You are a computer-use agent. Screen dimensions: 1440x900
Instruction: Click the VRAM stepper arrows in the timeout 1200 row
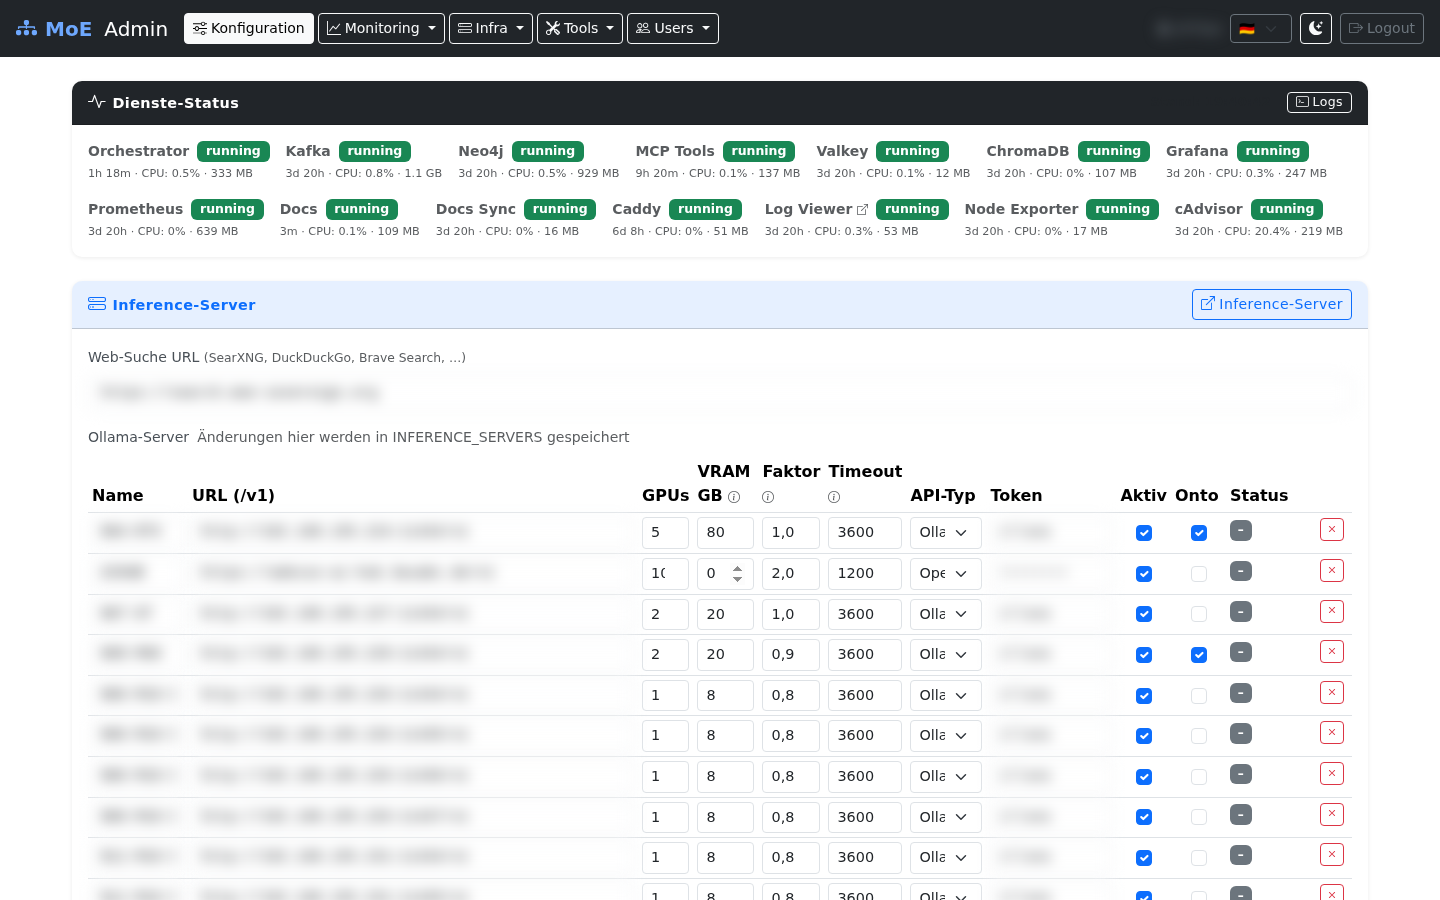click(738, 574)
